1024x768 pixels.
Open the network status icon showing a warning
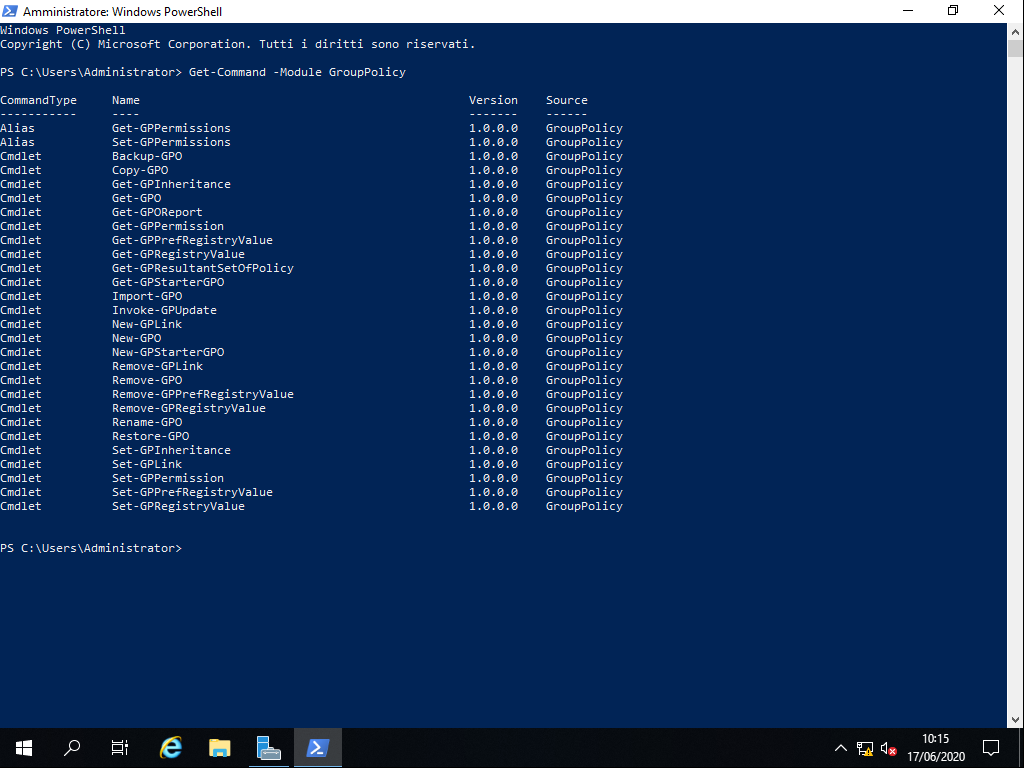click(x=864, y=747)
